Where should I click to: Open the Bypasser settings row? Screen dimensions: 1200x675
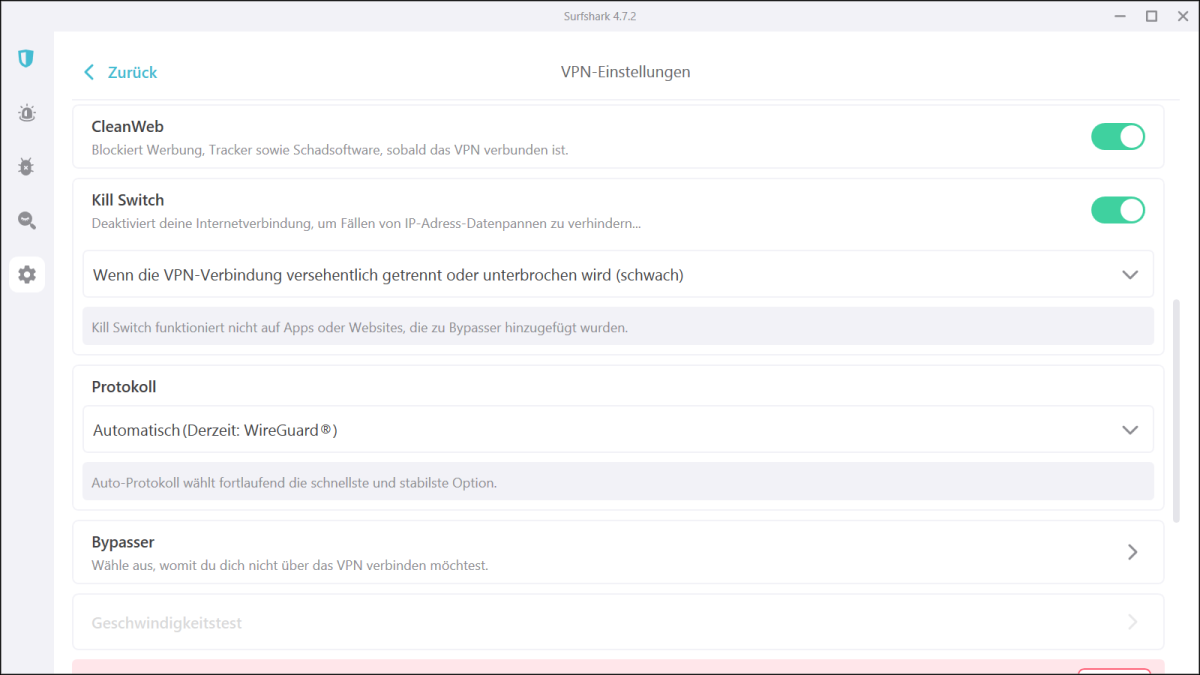(618, 552)
